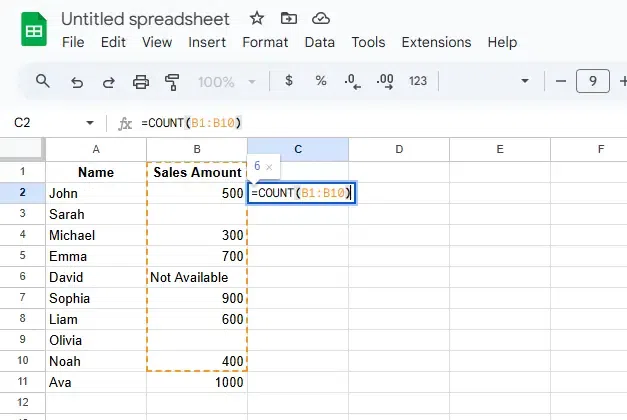Open the name box dropdown arrow

pyautogui.click(x=90, y=123)
